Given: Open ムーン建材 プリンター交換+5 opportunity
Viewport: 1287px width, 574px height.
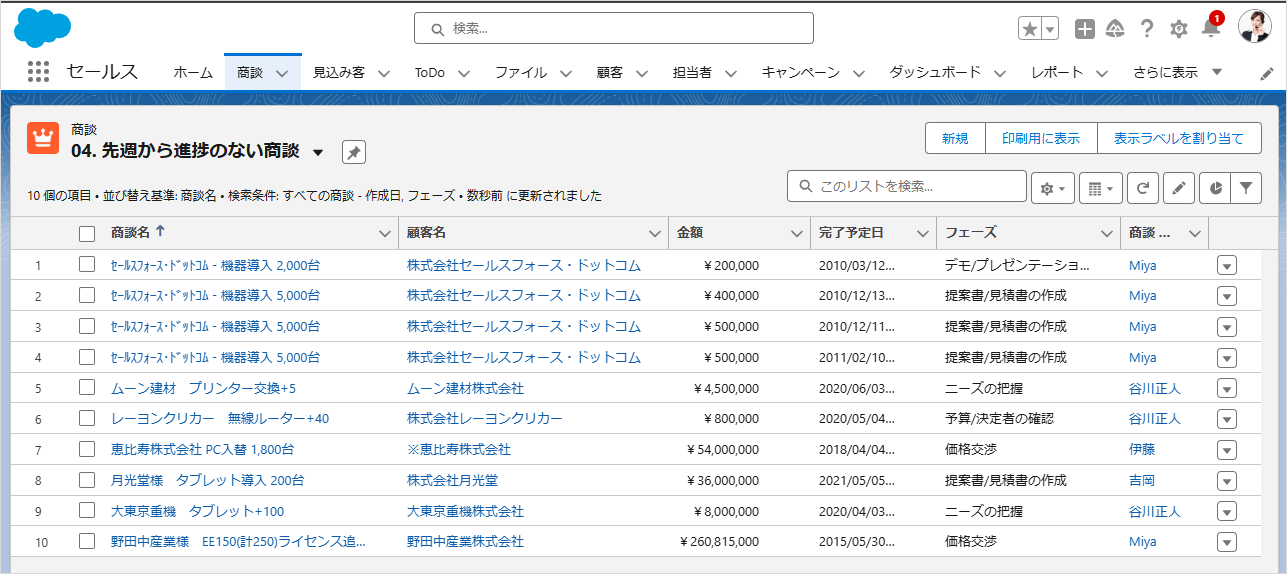Looking at the screenshot, I should point(203,388).
